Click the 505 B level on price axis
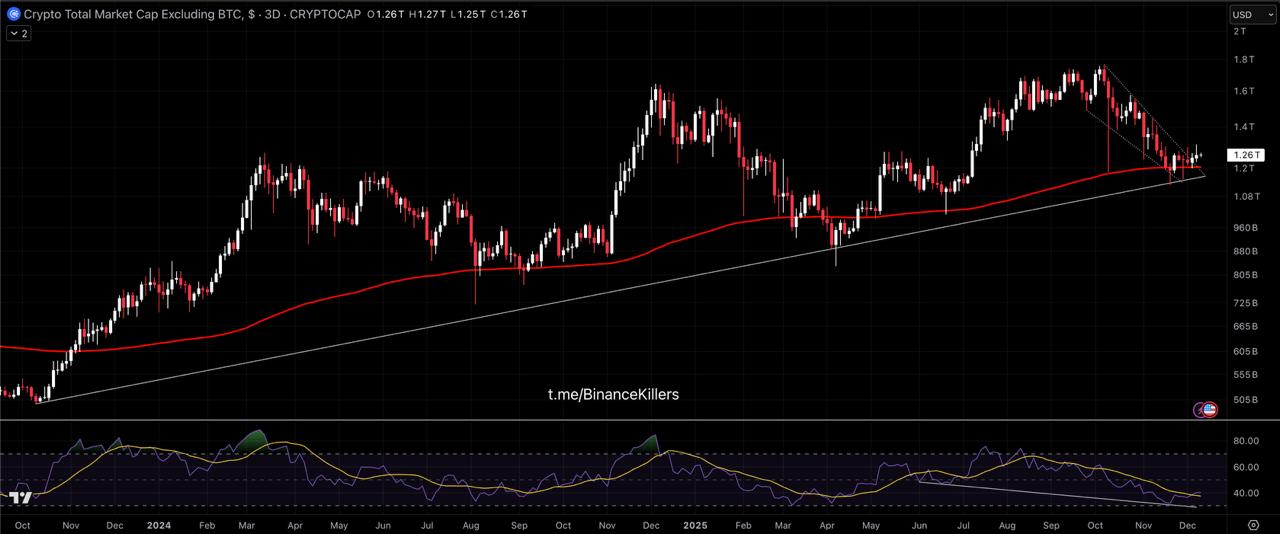This screenshot has height=534, width=1280. [x=1246, y=401]
